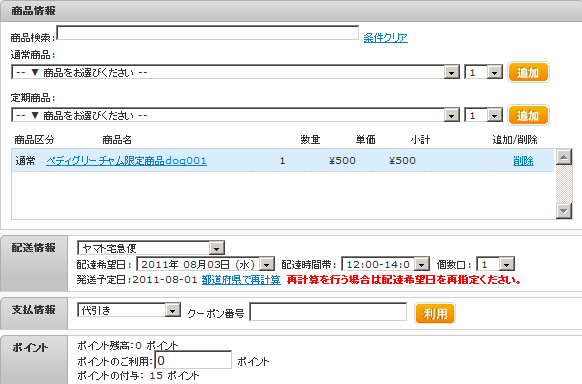The width and height of the screenshot is (582, 384).
Task: Open the 配達希望日 date dropdown
Action: pos(206,264)
